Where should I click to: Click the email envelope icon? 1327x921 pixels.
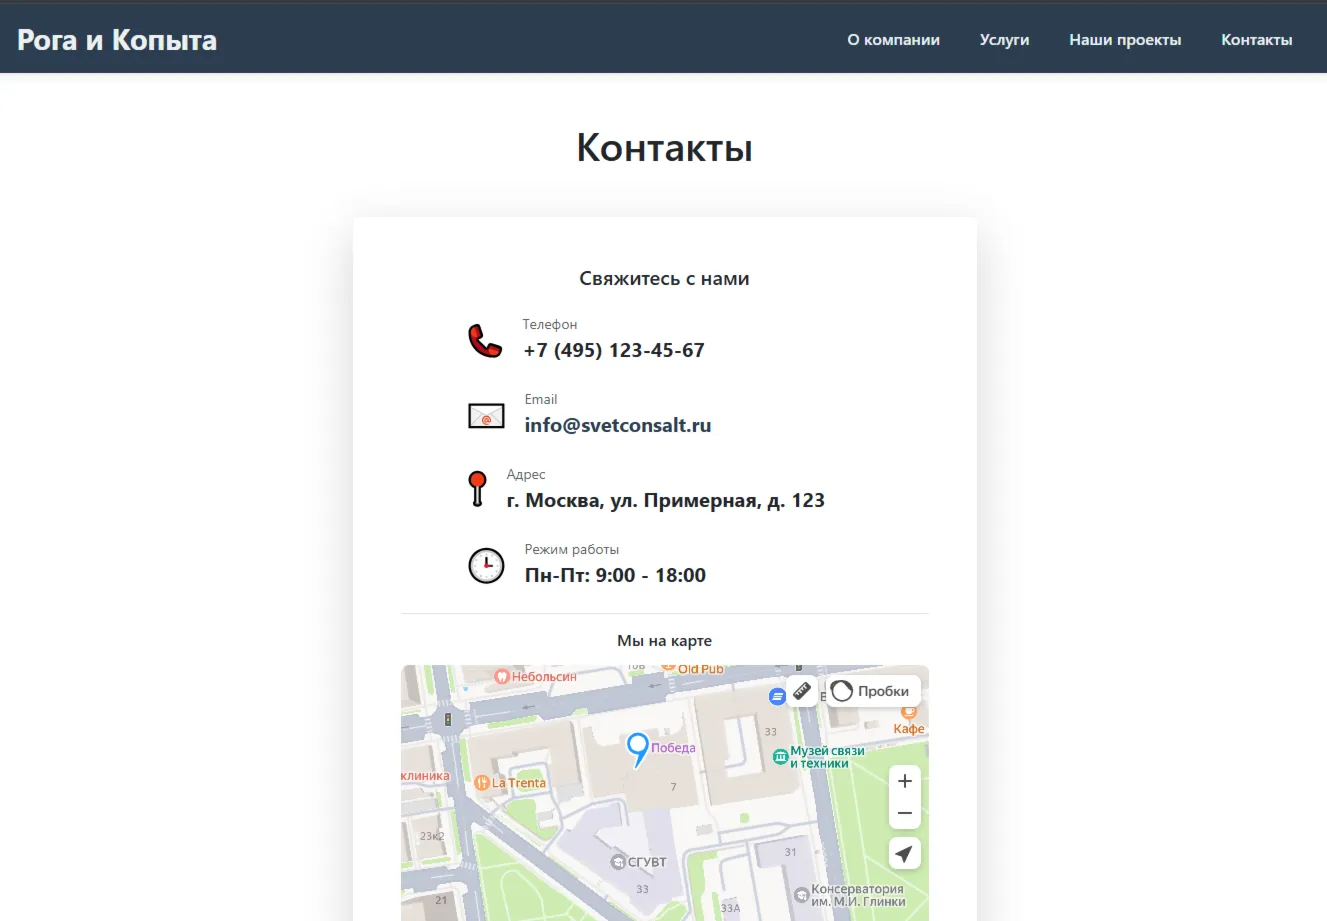coord(486,416)
